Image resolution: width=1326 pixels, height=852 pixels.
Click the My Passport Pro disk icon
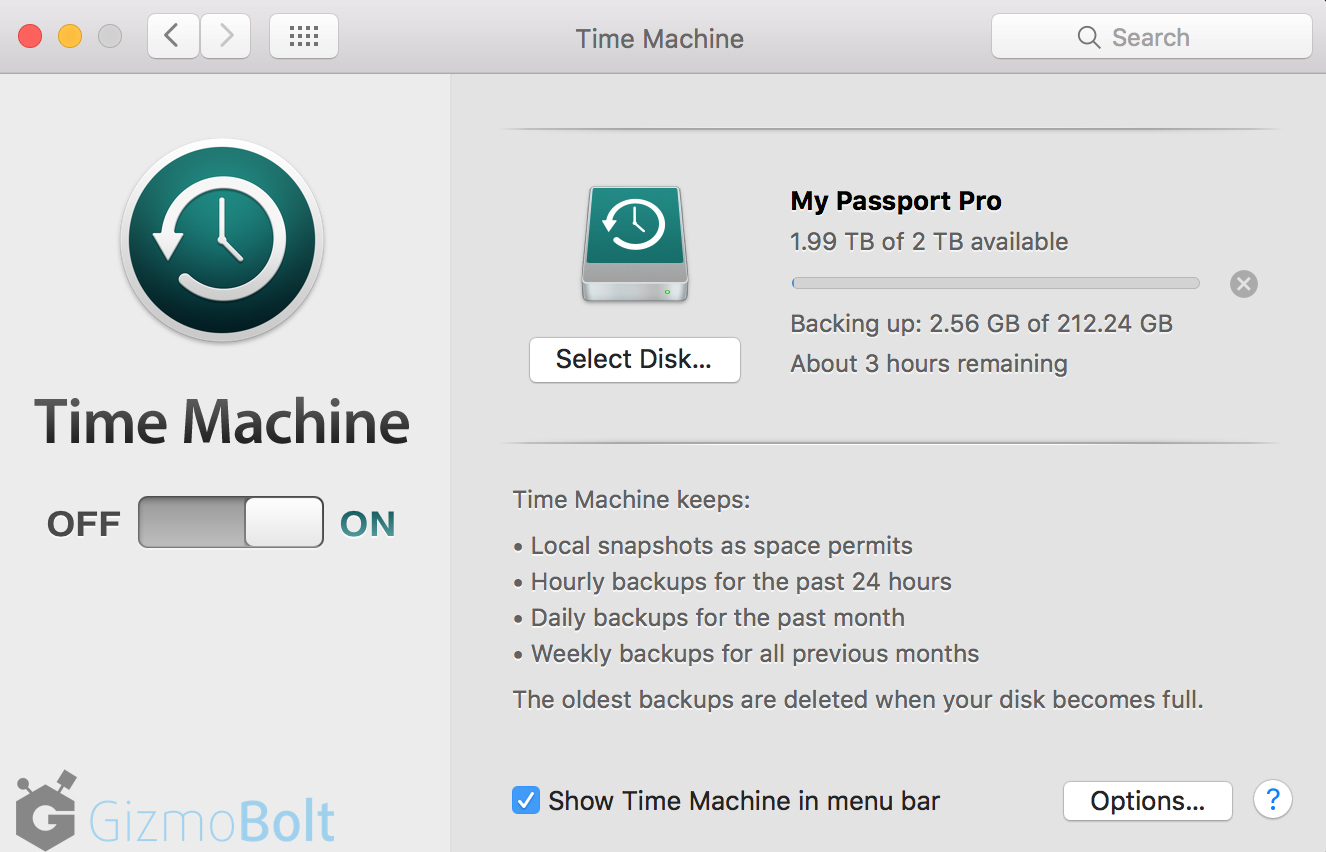click(635, 244)
